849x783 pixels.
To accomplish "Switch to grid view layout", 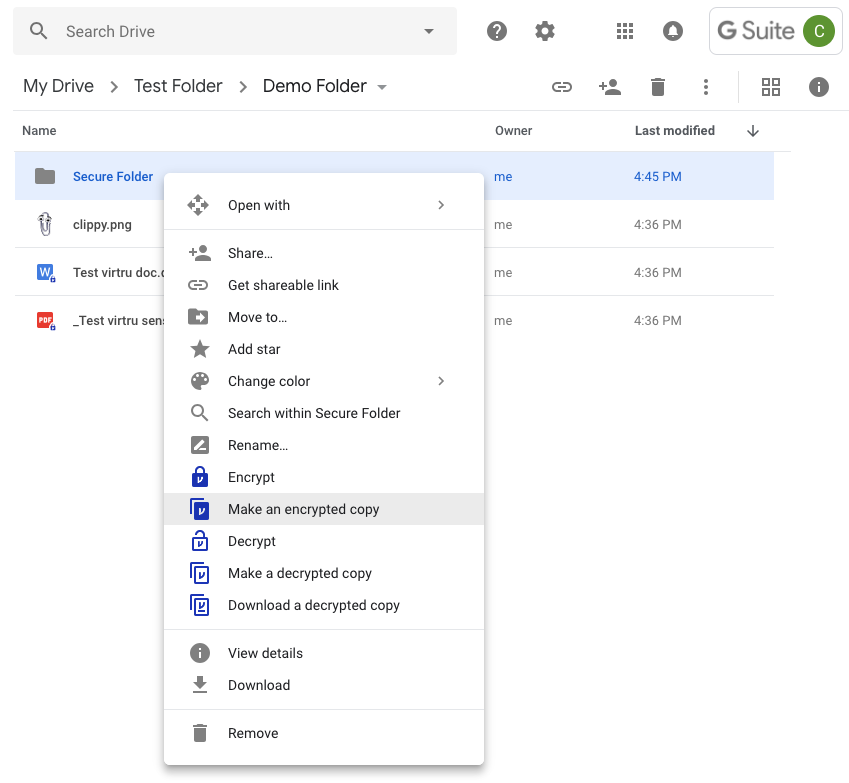I will coord(770,87).
